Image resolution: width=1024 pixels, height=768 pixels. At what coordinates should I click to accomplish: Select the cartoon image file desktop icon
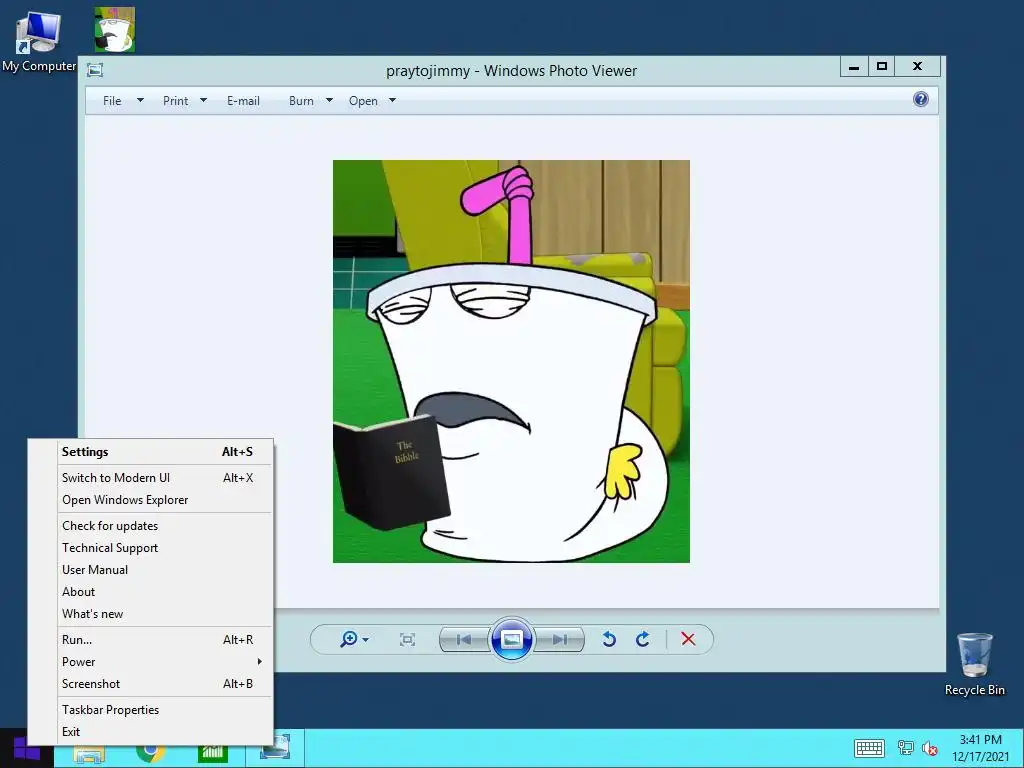pos(114,29)
